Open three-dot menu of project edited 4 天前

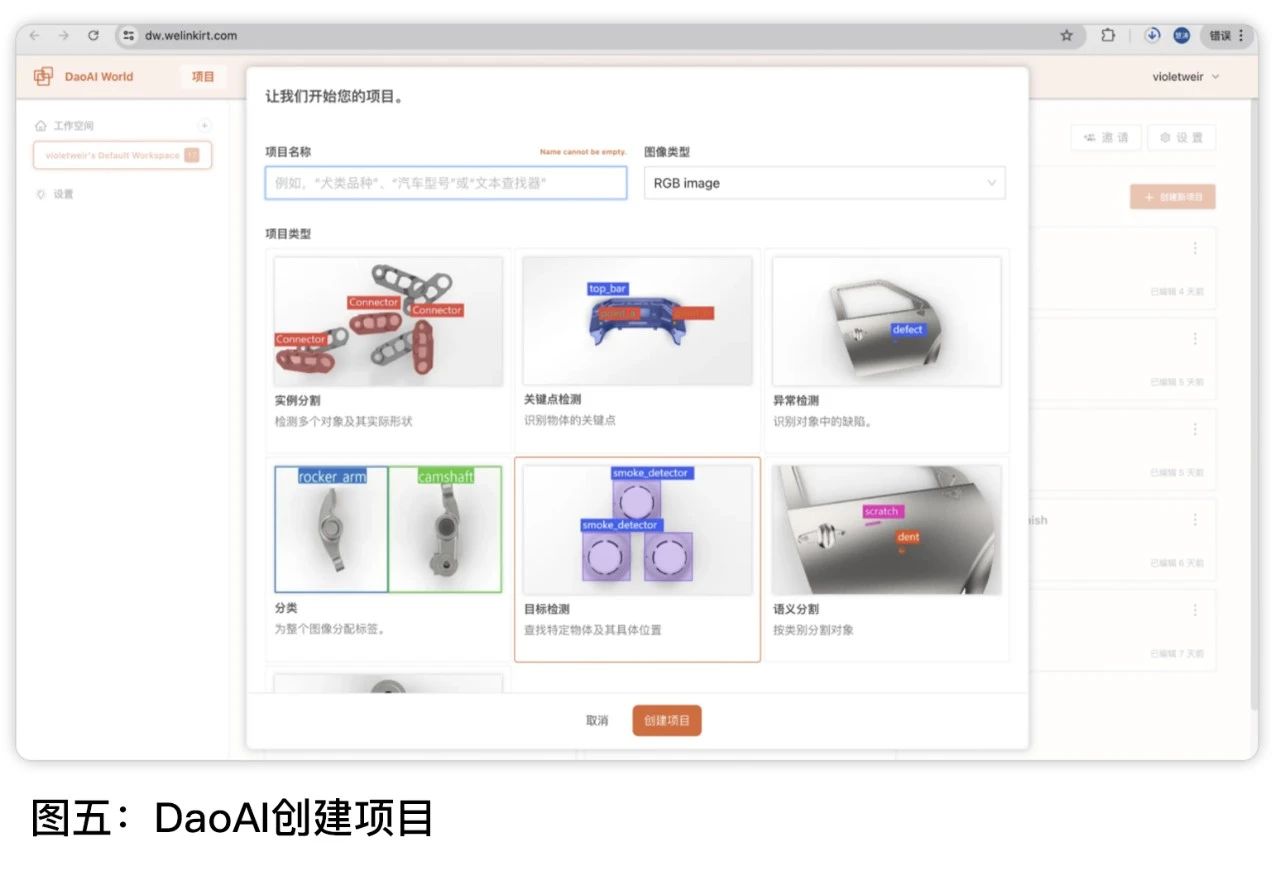1194,248
